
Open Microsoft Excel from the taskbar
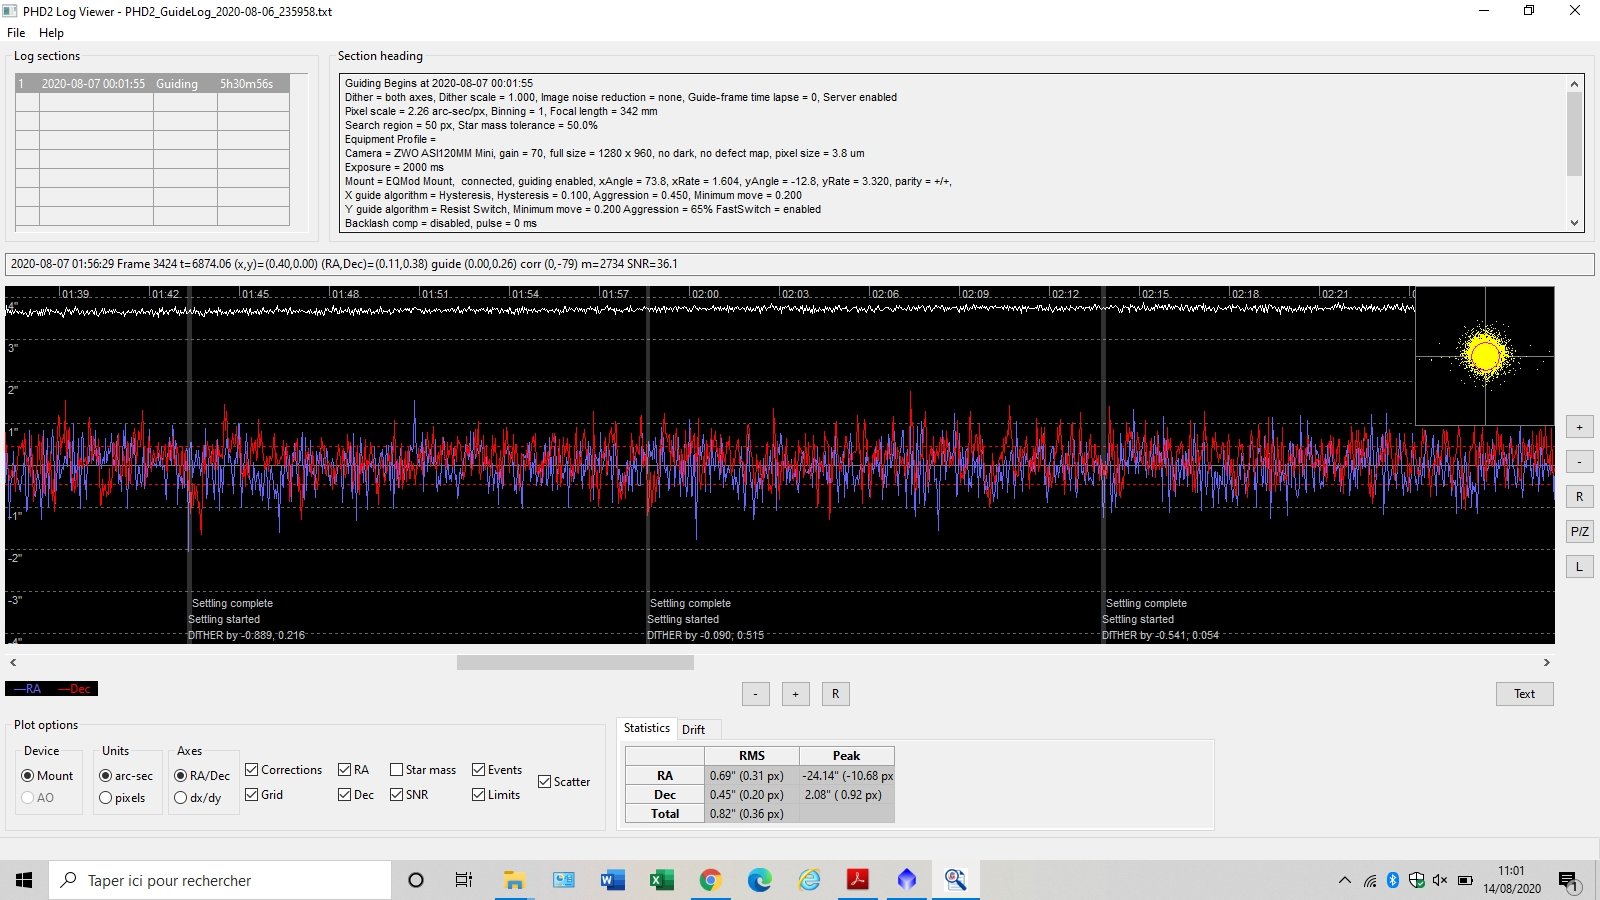click(661, 880)
